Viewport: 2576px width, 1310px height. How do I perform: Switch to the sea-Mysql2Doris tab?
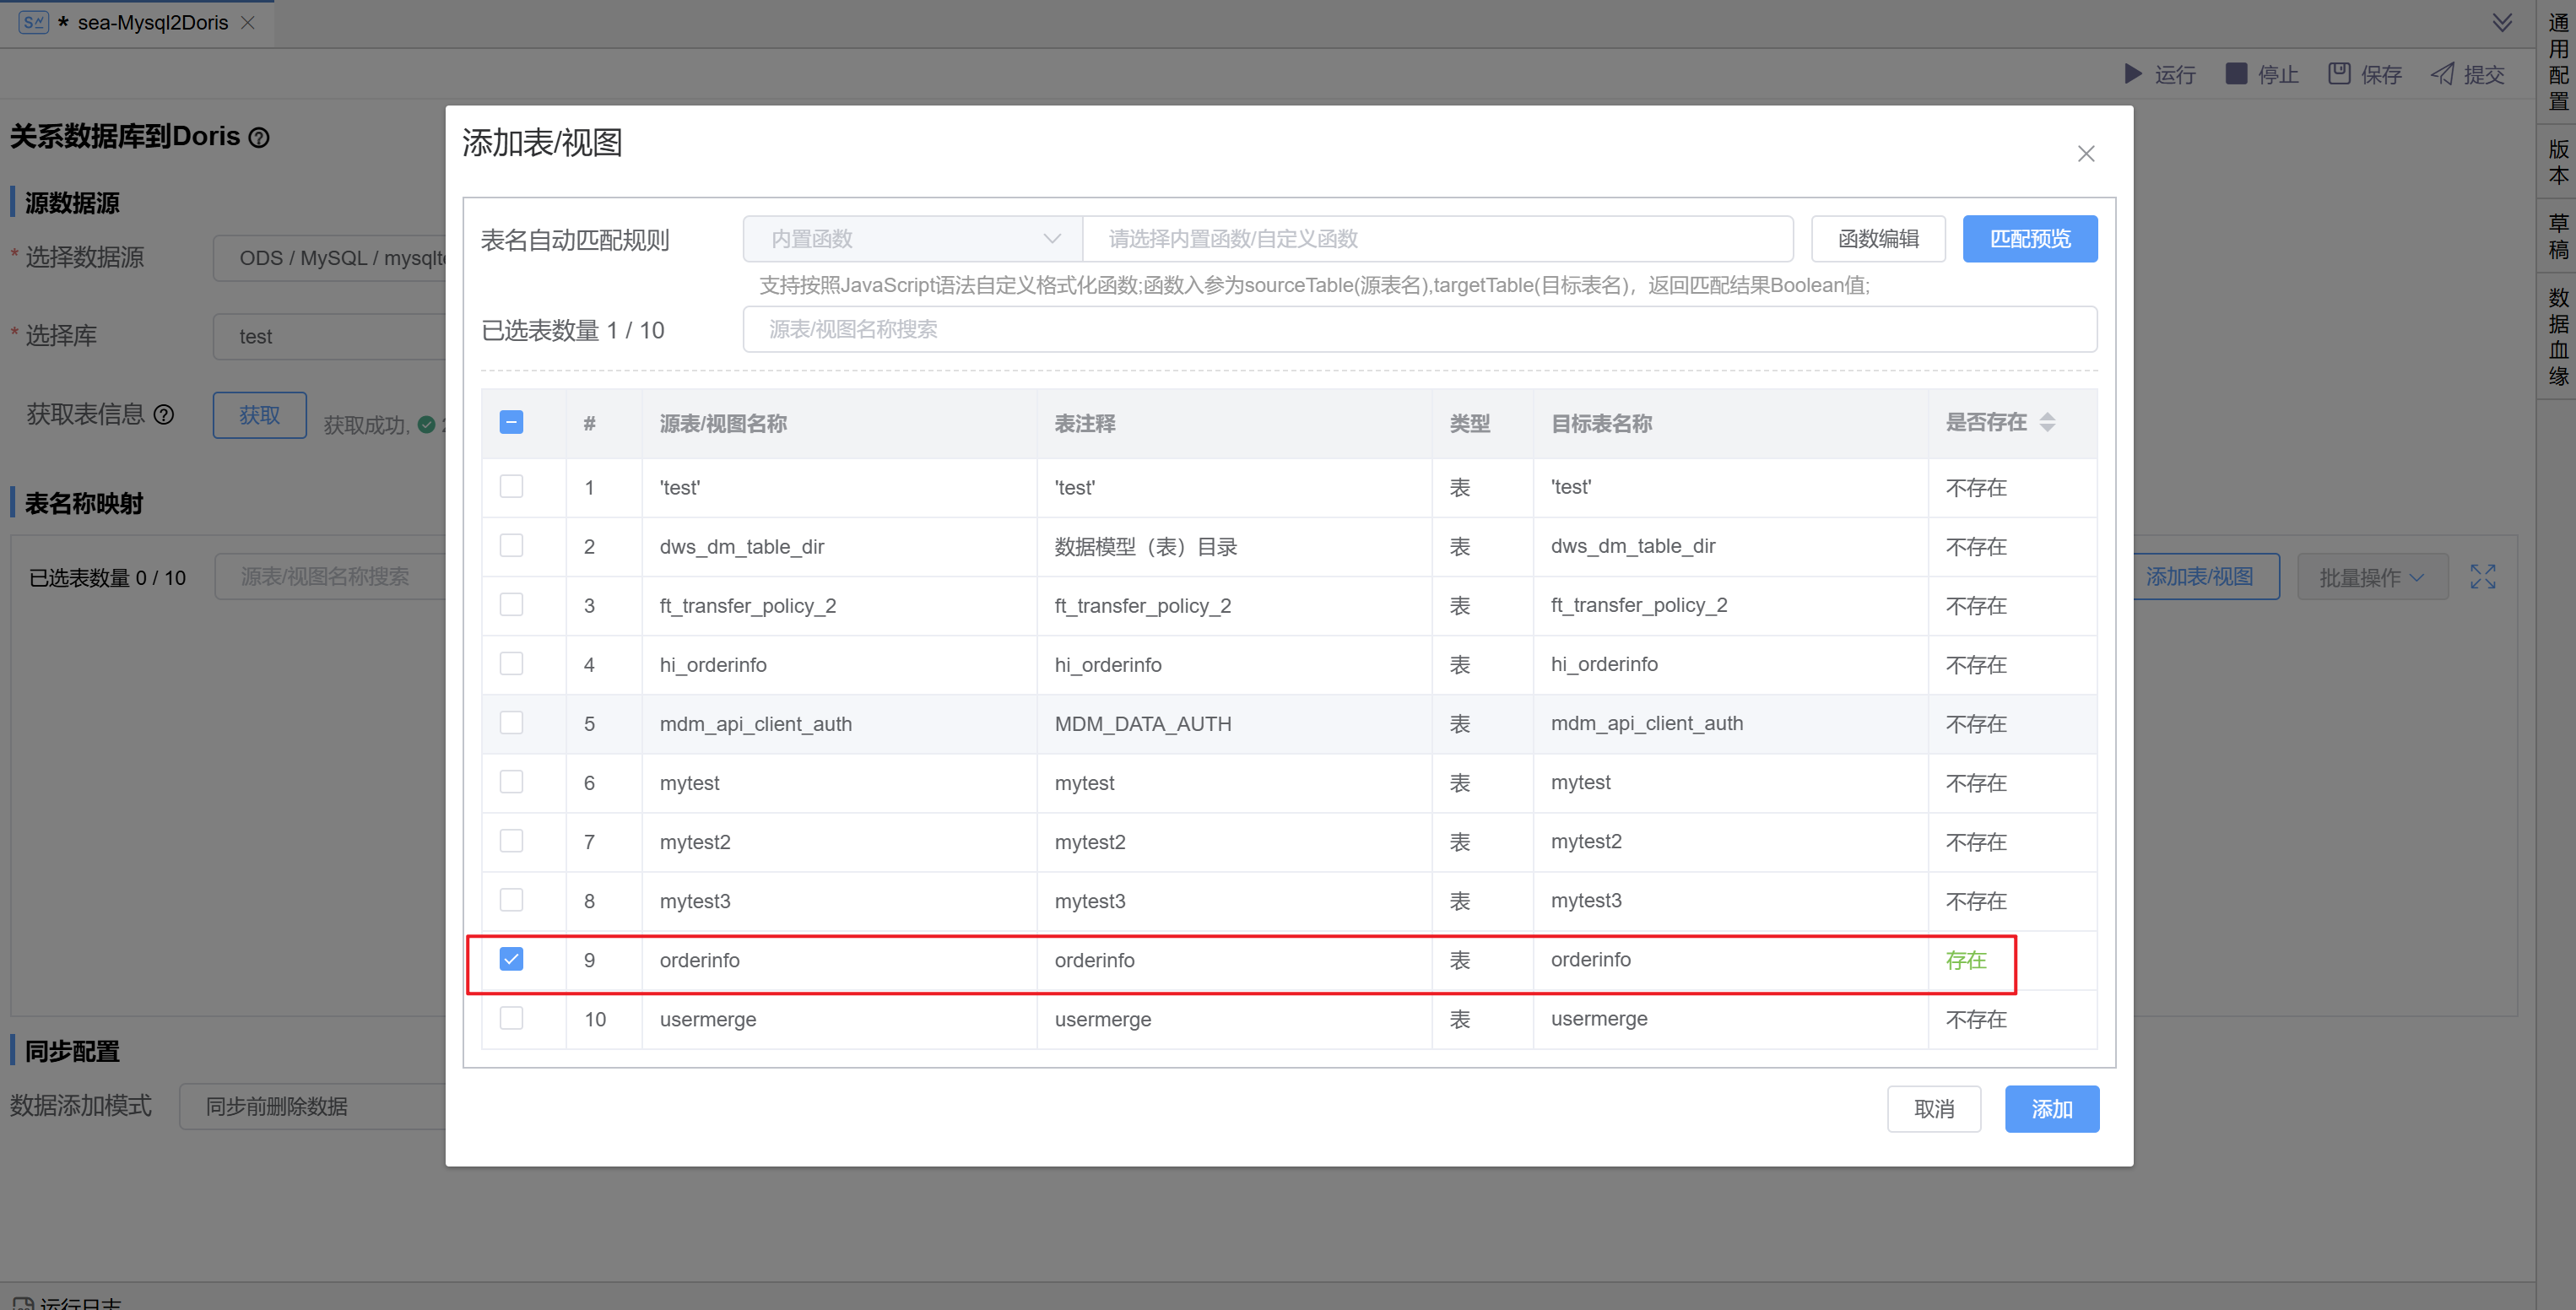coord(152,23)
